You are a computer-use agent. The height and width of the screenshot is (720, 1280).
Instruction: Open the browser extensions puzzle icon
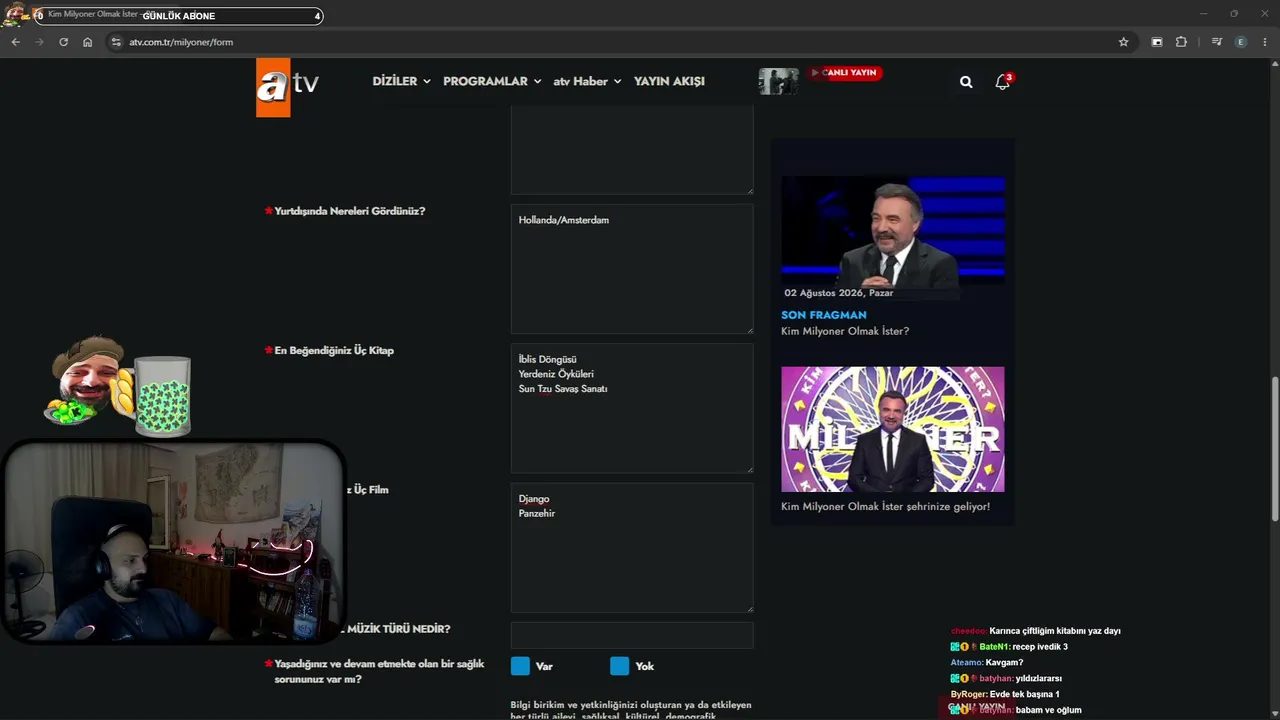(x=1181, y=42)
